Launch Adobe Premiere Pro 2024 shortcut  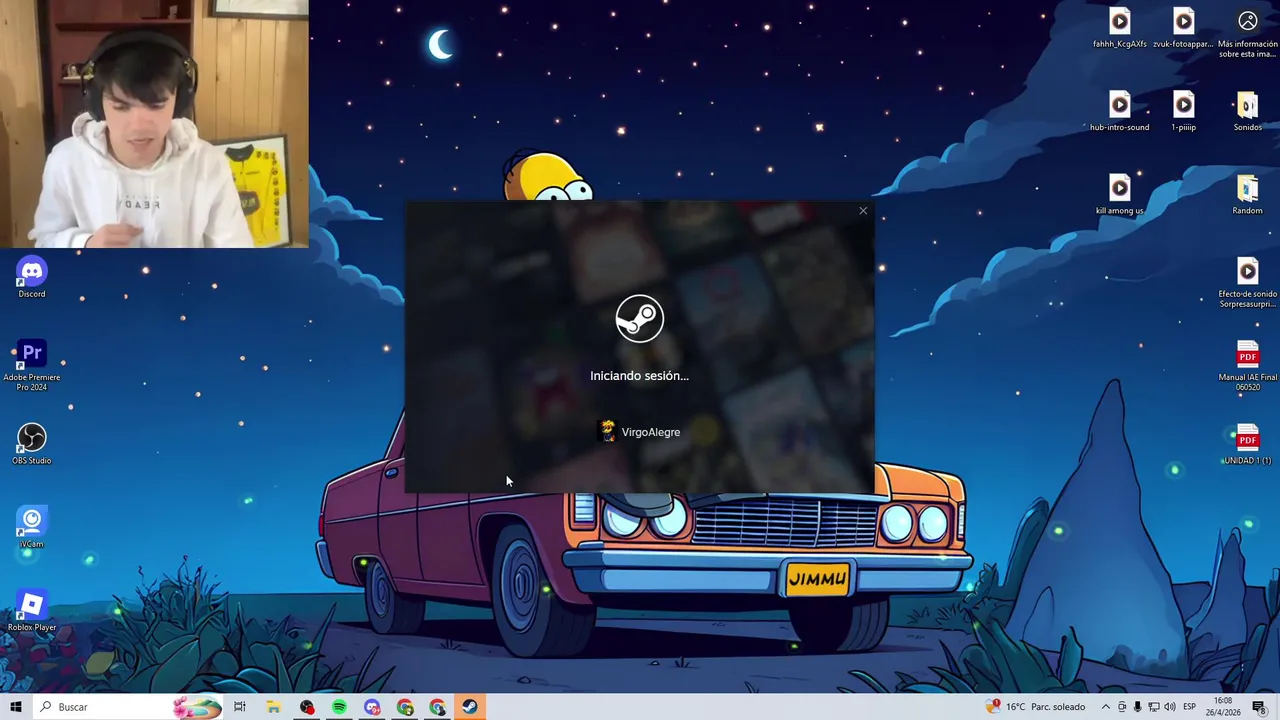(x=32, y=366)
